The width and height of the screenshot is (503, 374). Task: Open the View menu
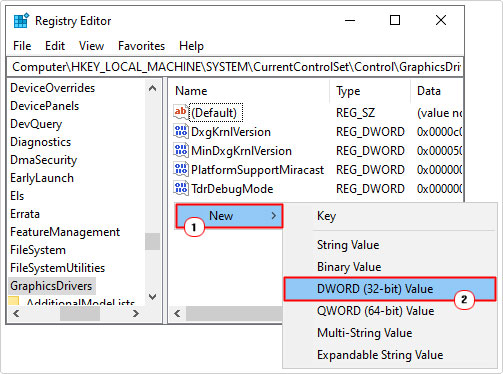coord(91,46)
